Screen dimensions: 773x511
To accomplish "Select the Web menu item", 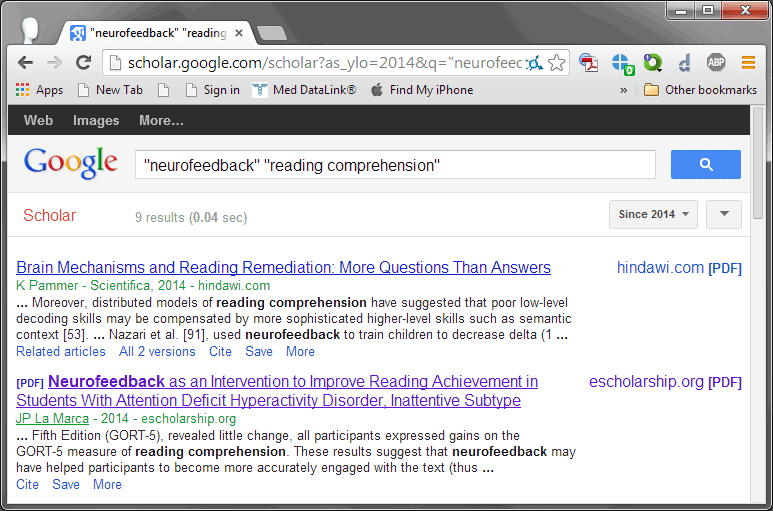I will 38,120.
